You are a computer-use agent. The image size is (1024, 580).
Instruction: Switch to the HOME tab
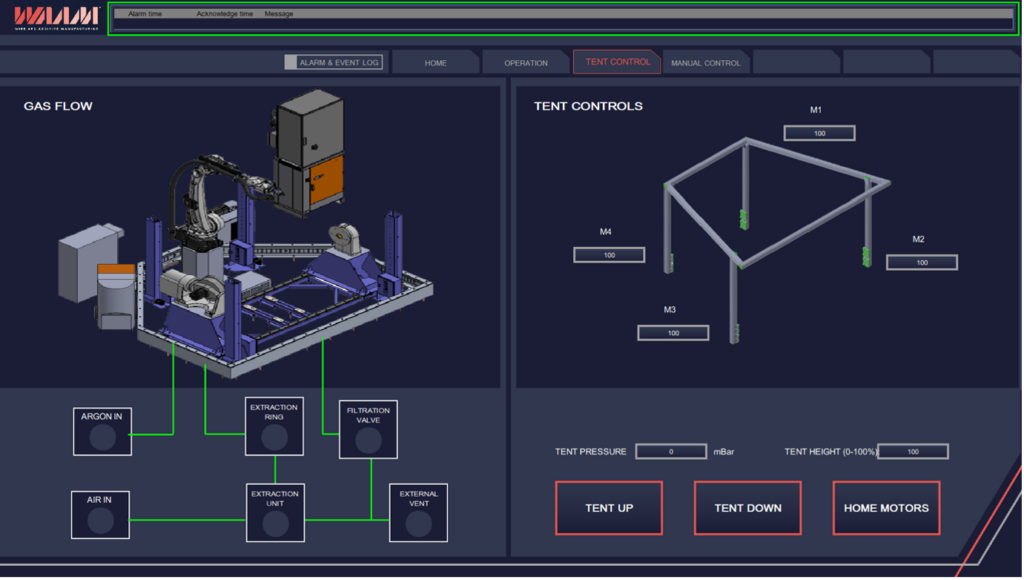[x=436, y=62]
